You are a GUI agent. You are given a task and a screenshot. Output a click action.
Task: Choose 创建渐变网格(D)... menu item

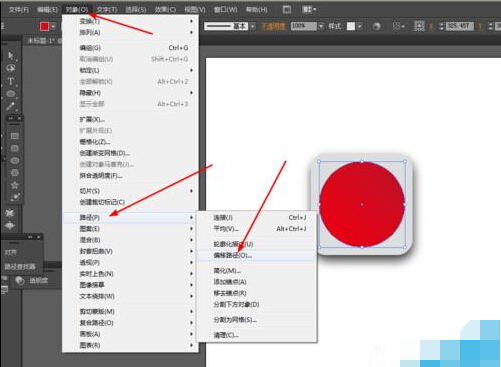(x=130, y=153)
